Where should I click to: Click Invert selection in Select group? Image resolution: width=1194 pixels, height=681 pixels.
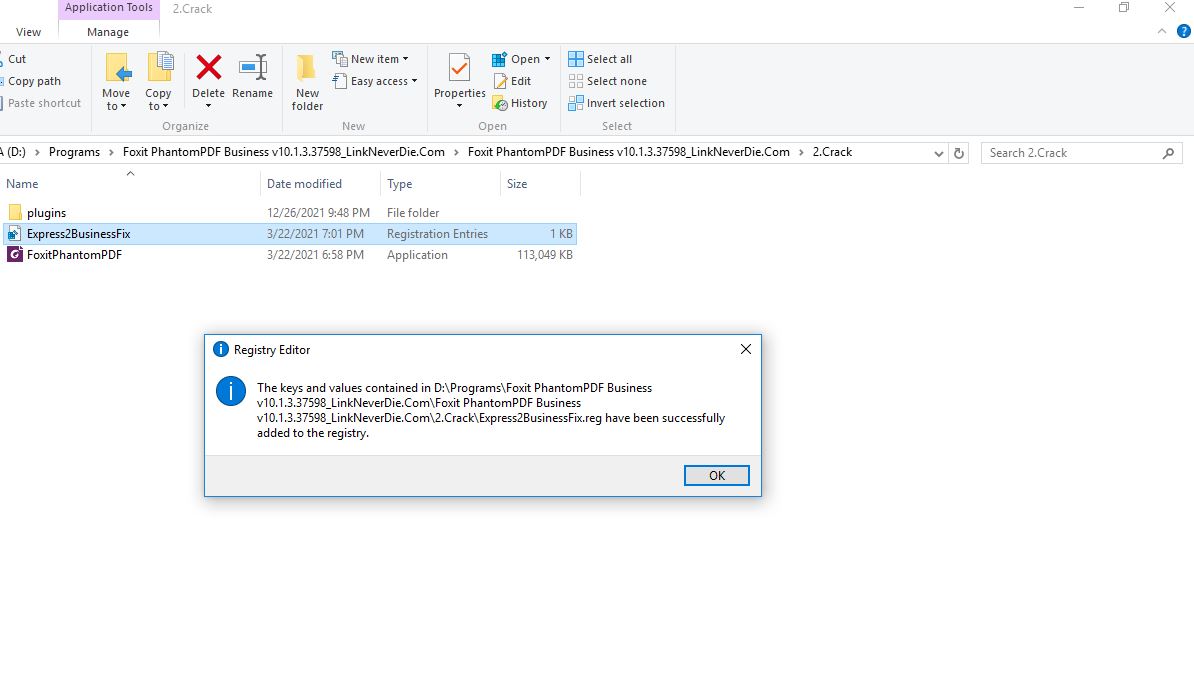coord(616,103)
